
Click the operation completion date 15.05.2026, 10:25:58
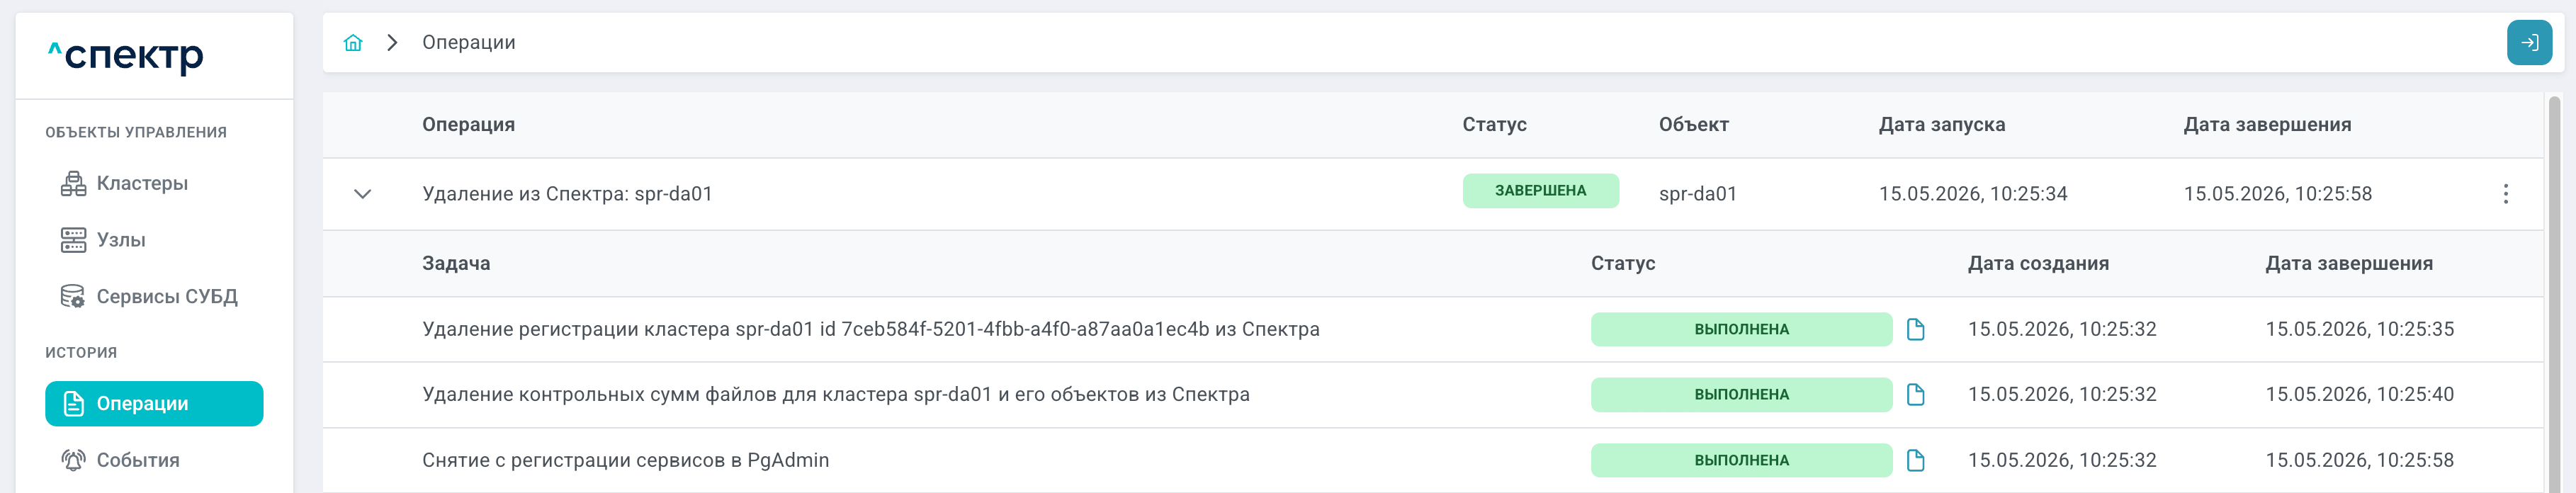[2278, 194]
